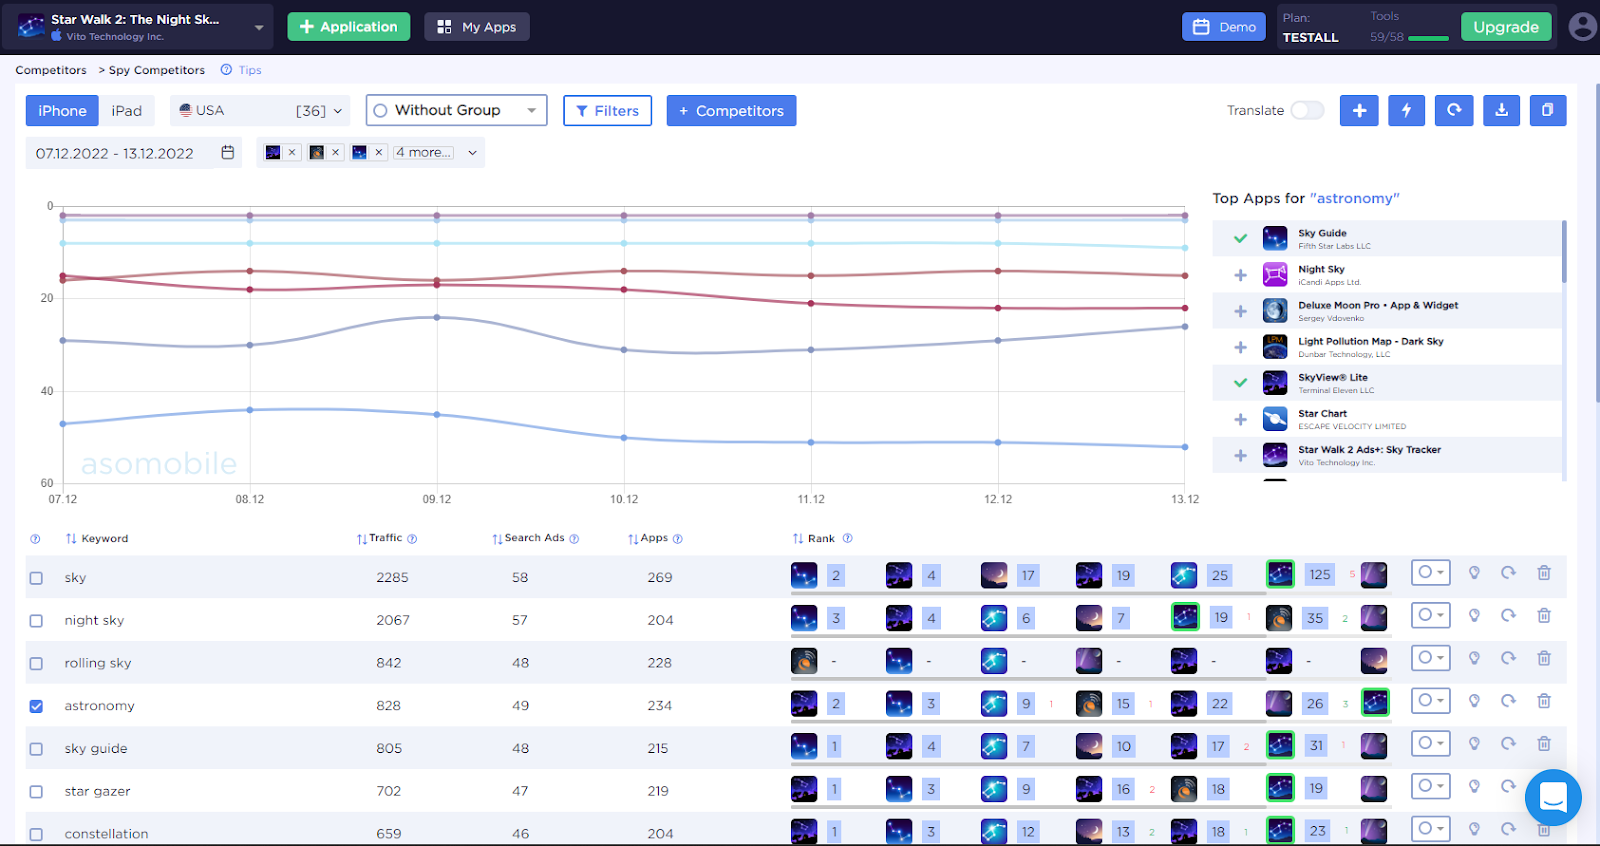Check the sky guide keyword checkbox
Image resolution: width=1600 pixels, height=846 pixels.
coord(36,749)
